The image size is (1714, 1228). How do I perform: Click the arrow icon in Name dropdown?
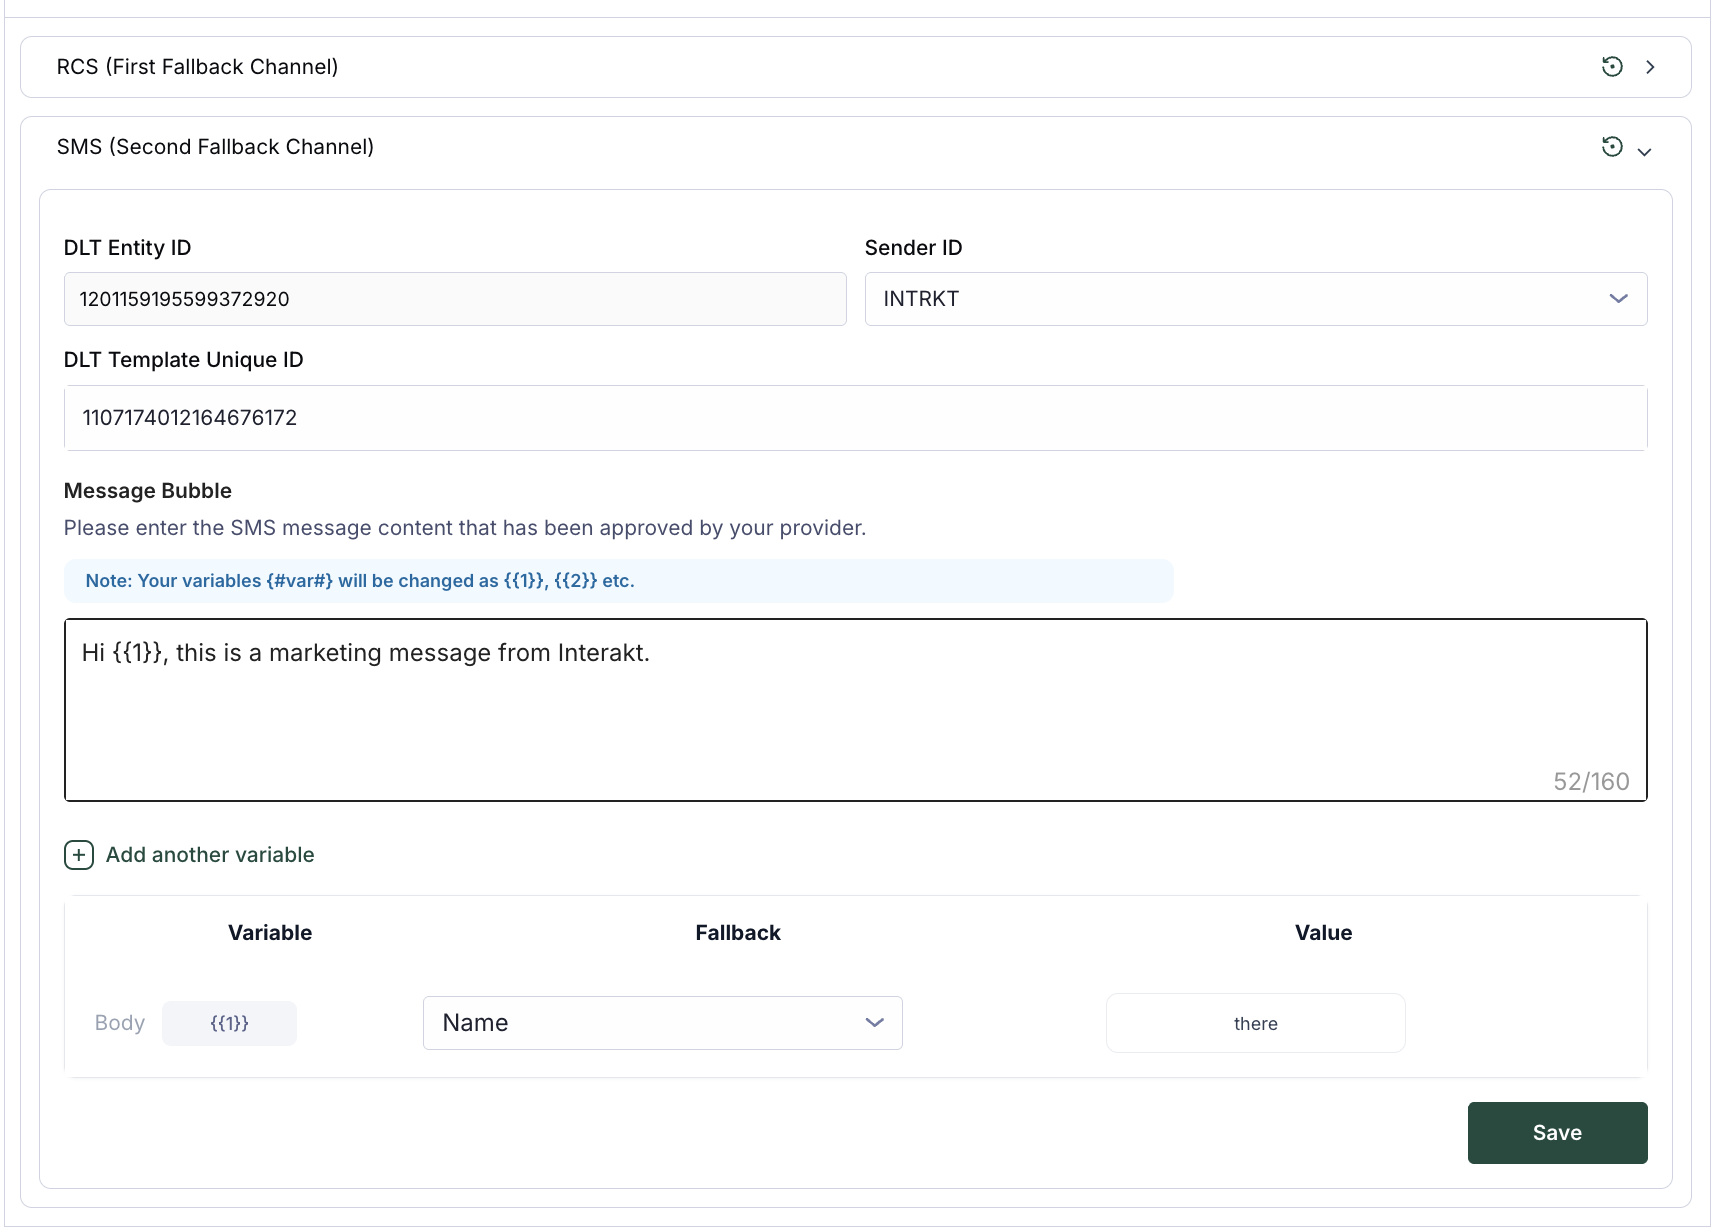pos(874,1023)
